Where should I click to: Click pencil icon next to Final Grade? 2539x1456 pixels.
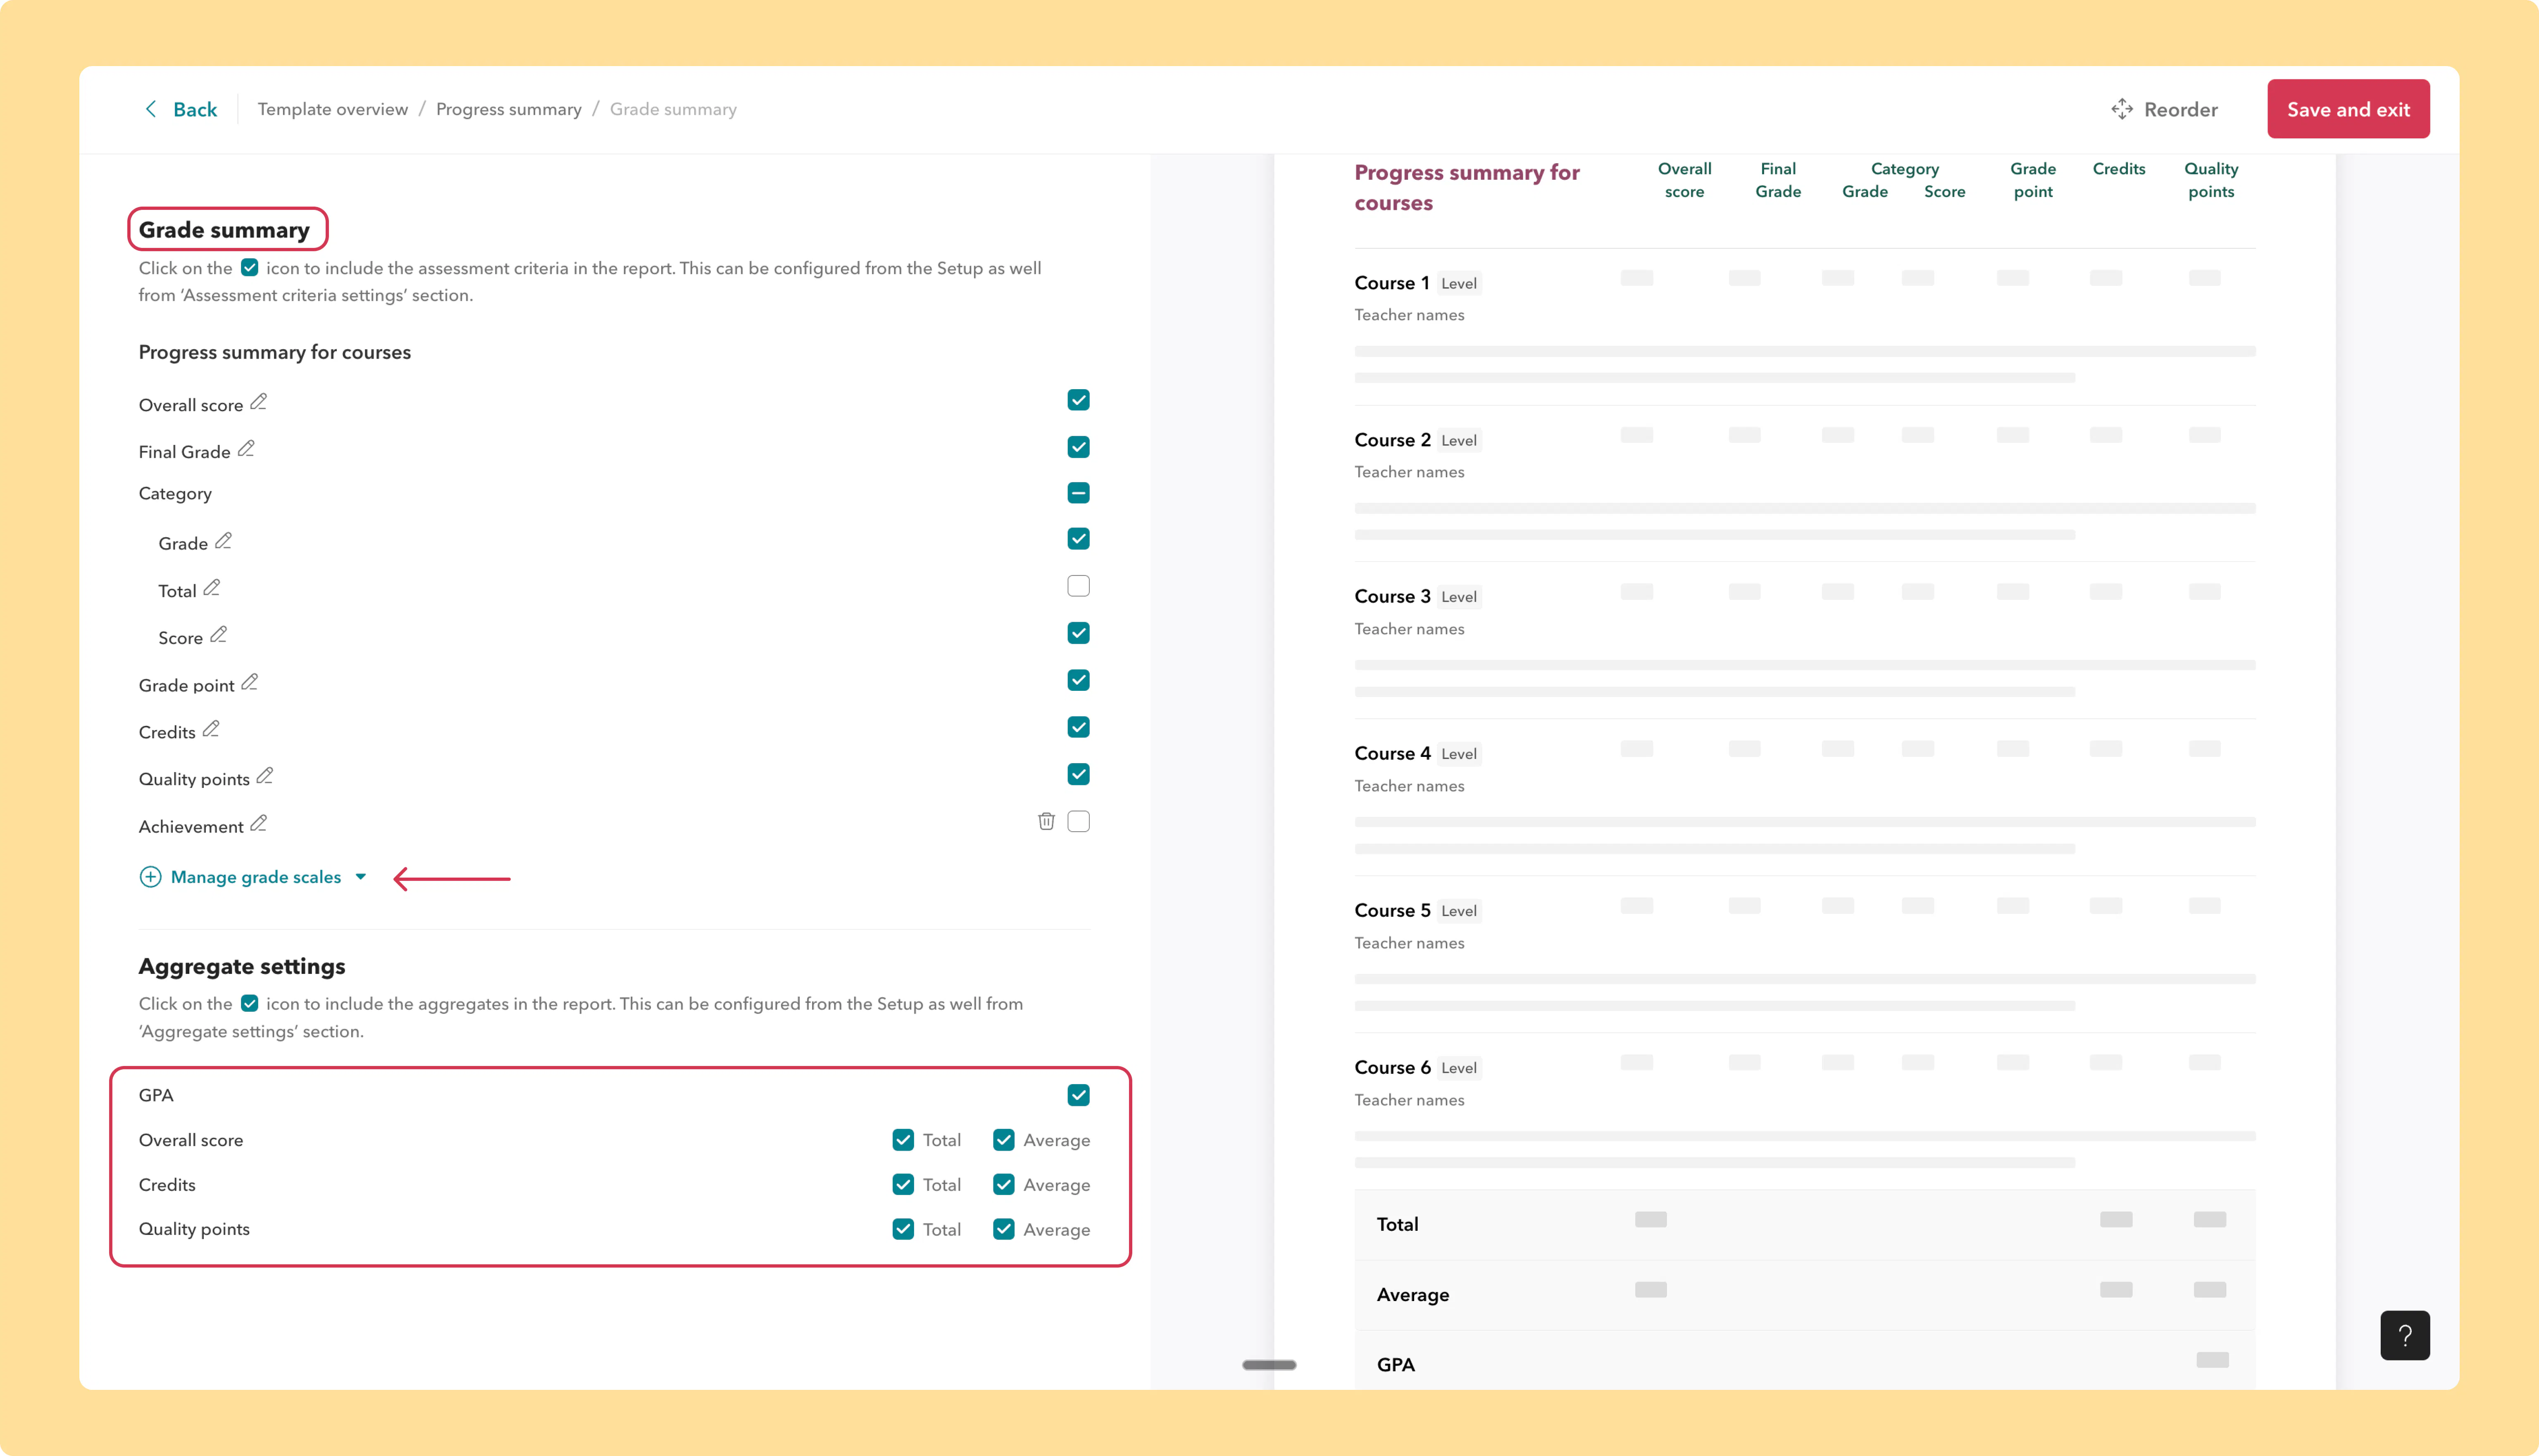pyautogui.click(x=246, y=449)
